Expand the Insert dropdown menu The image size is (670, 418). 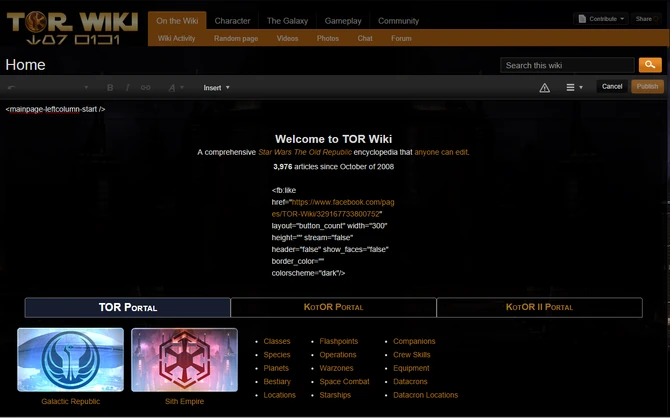click(x=216, y=87)
